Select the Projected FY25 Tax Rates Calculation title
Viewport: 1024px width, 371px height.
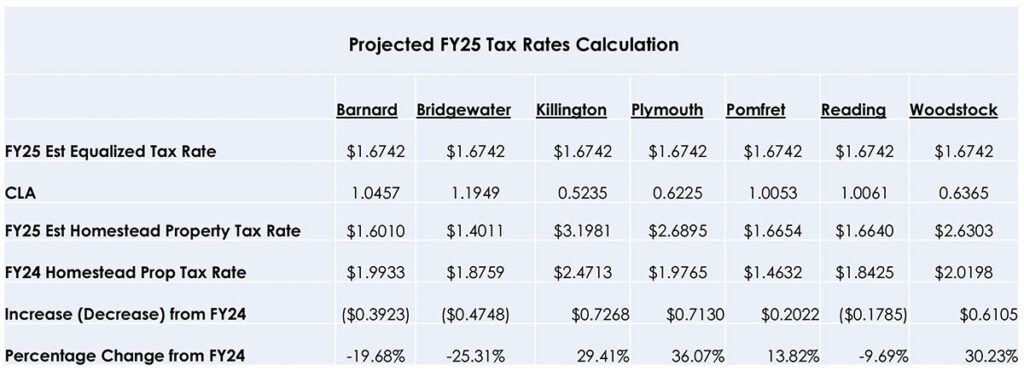(x=513, y=45)
